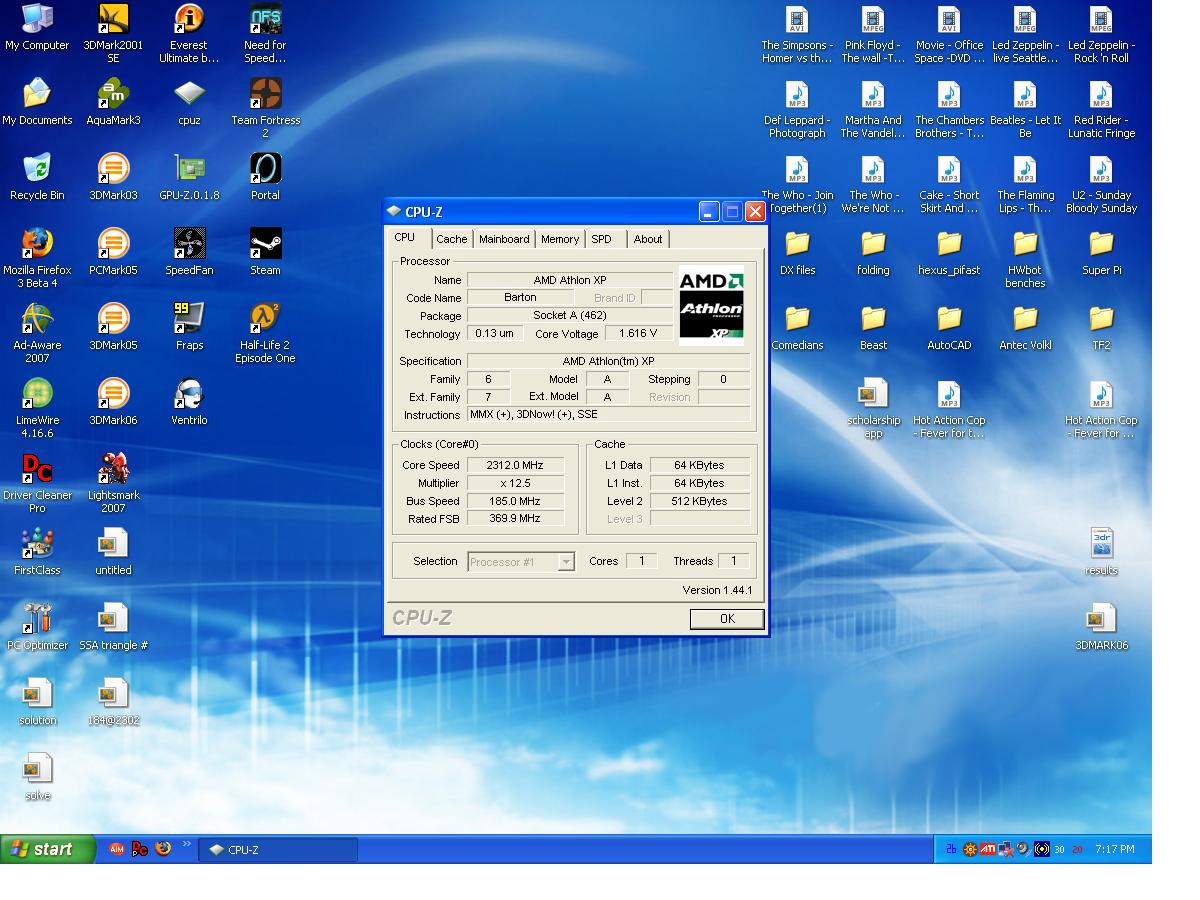Open the Super Pi folder
The height and width of the screenshot is (900, 1200).
(1101, 252)
